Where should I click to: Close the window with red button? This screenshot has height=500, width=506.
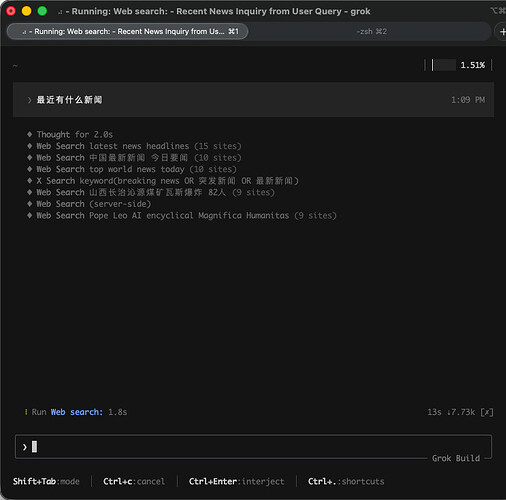11,11
